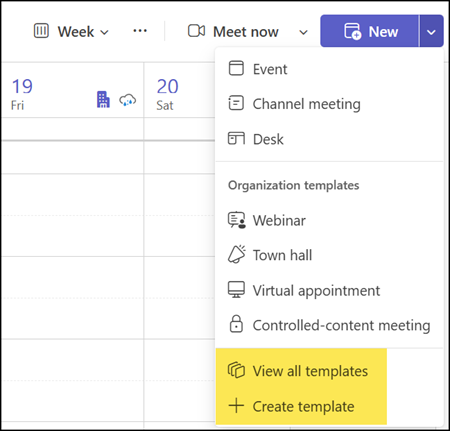
Task: Expand the Meet now dropdown chevron
Action: pos(303,32)
